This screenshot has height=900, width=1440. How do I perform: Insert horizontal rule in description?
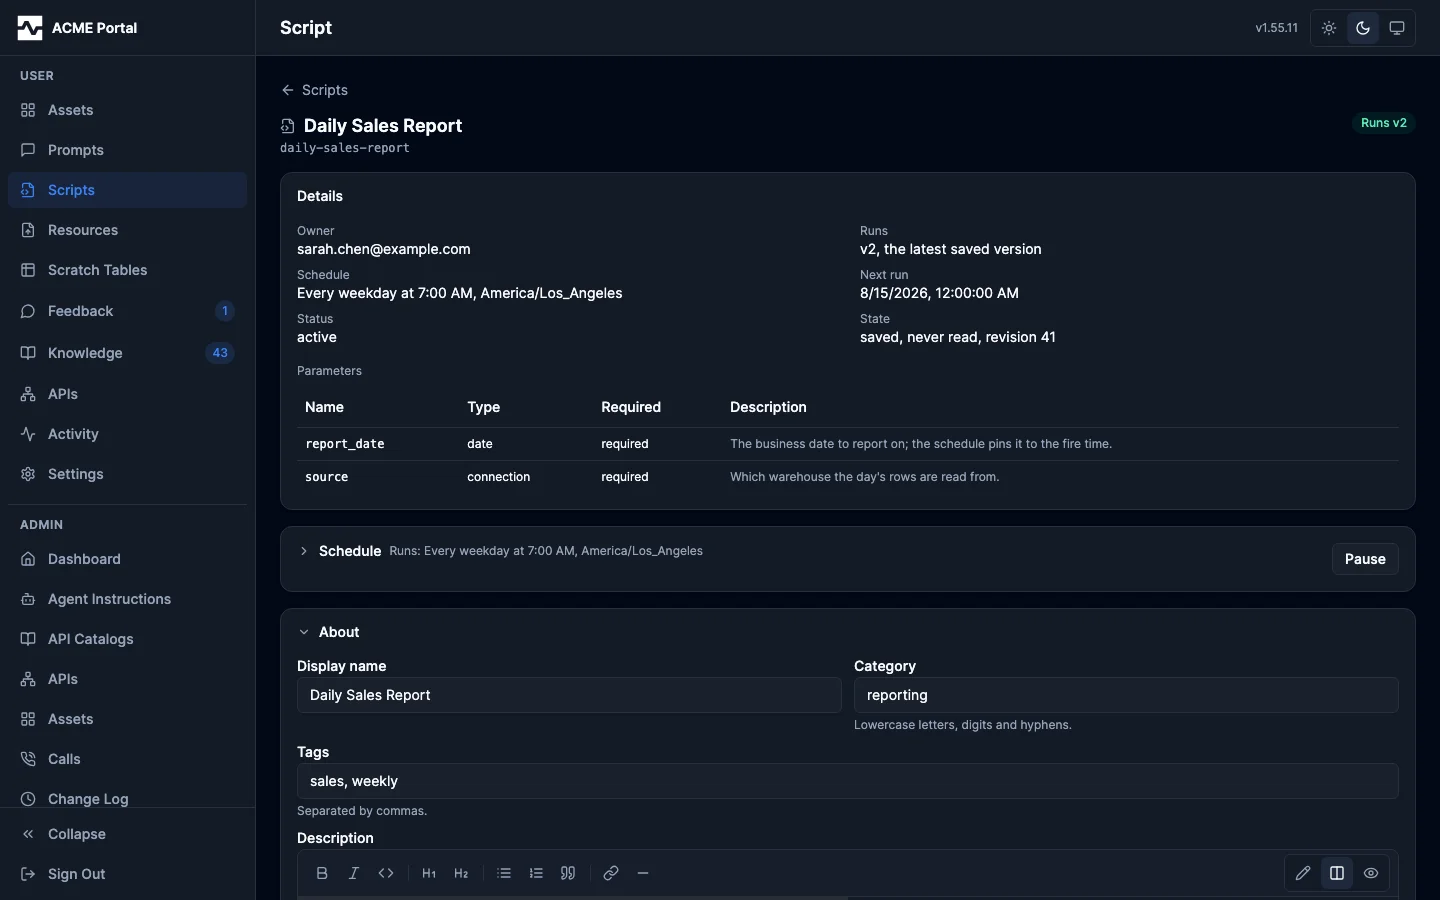coord(643,873)
